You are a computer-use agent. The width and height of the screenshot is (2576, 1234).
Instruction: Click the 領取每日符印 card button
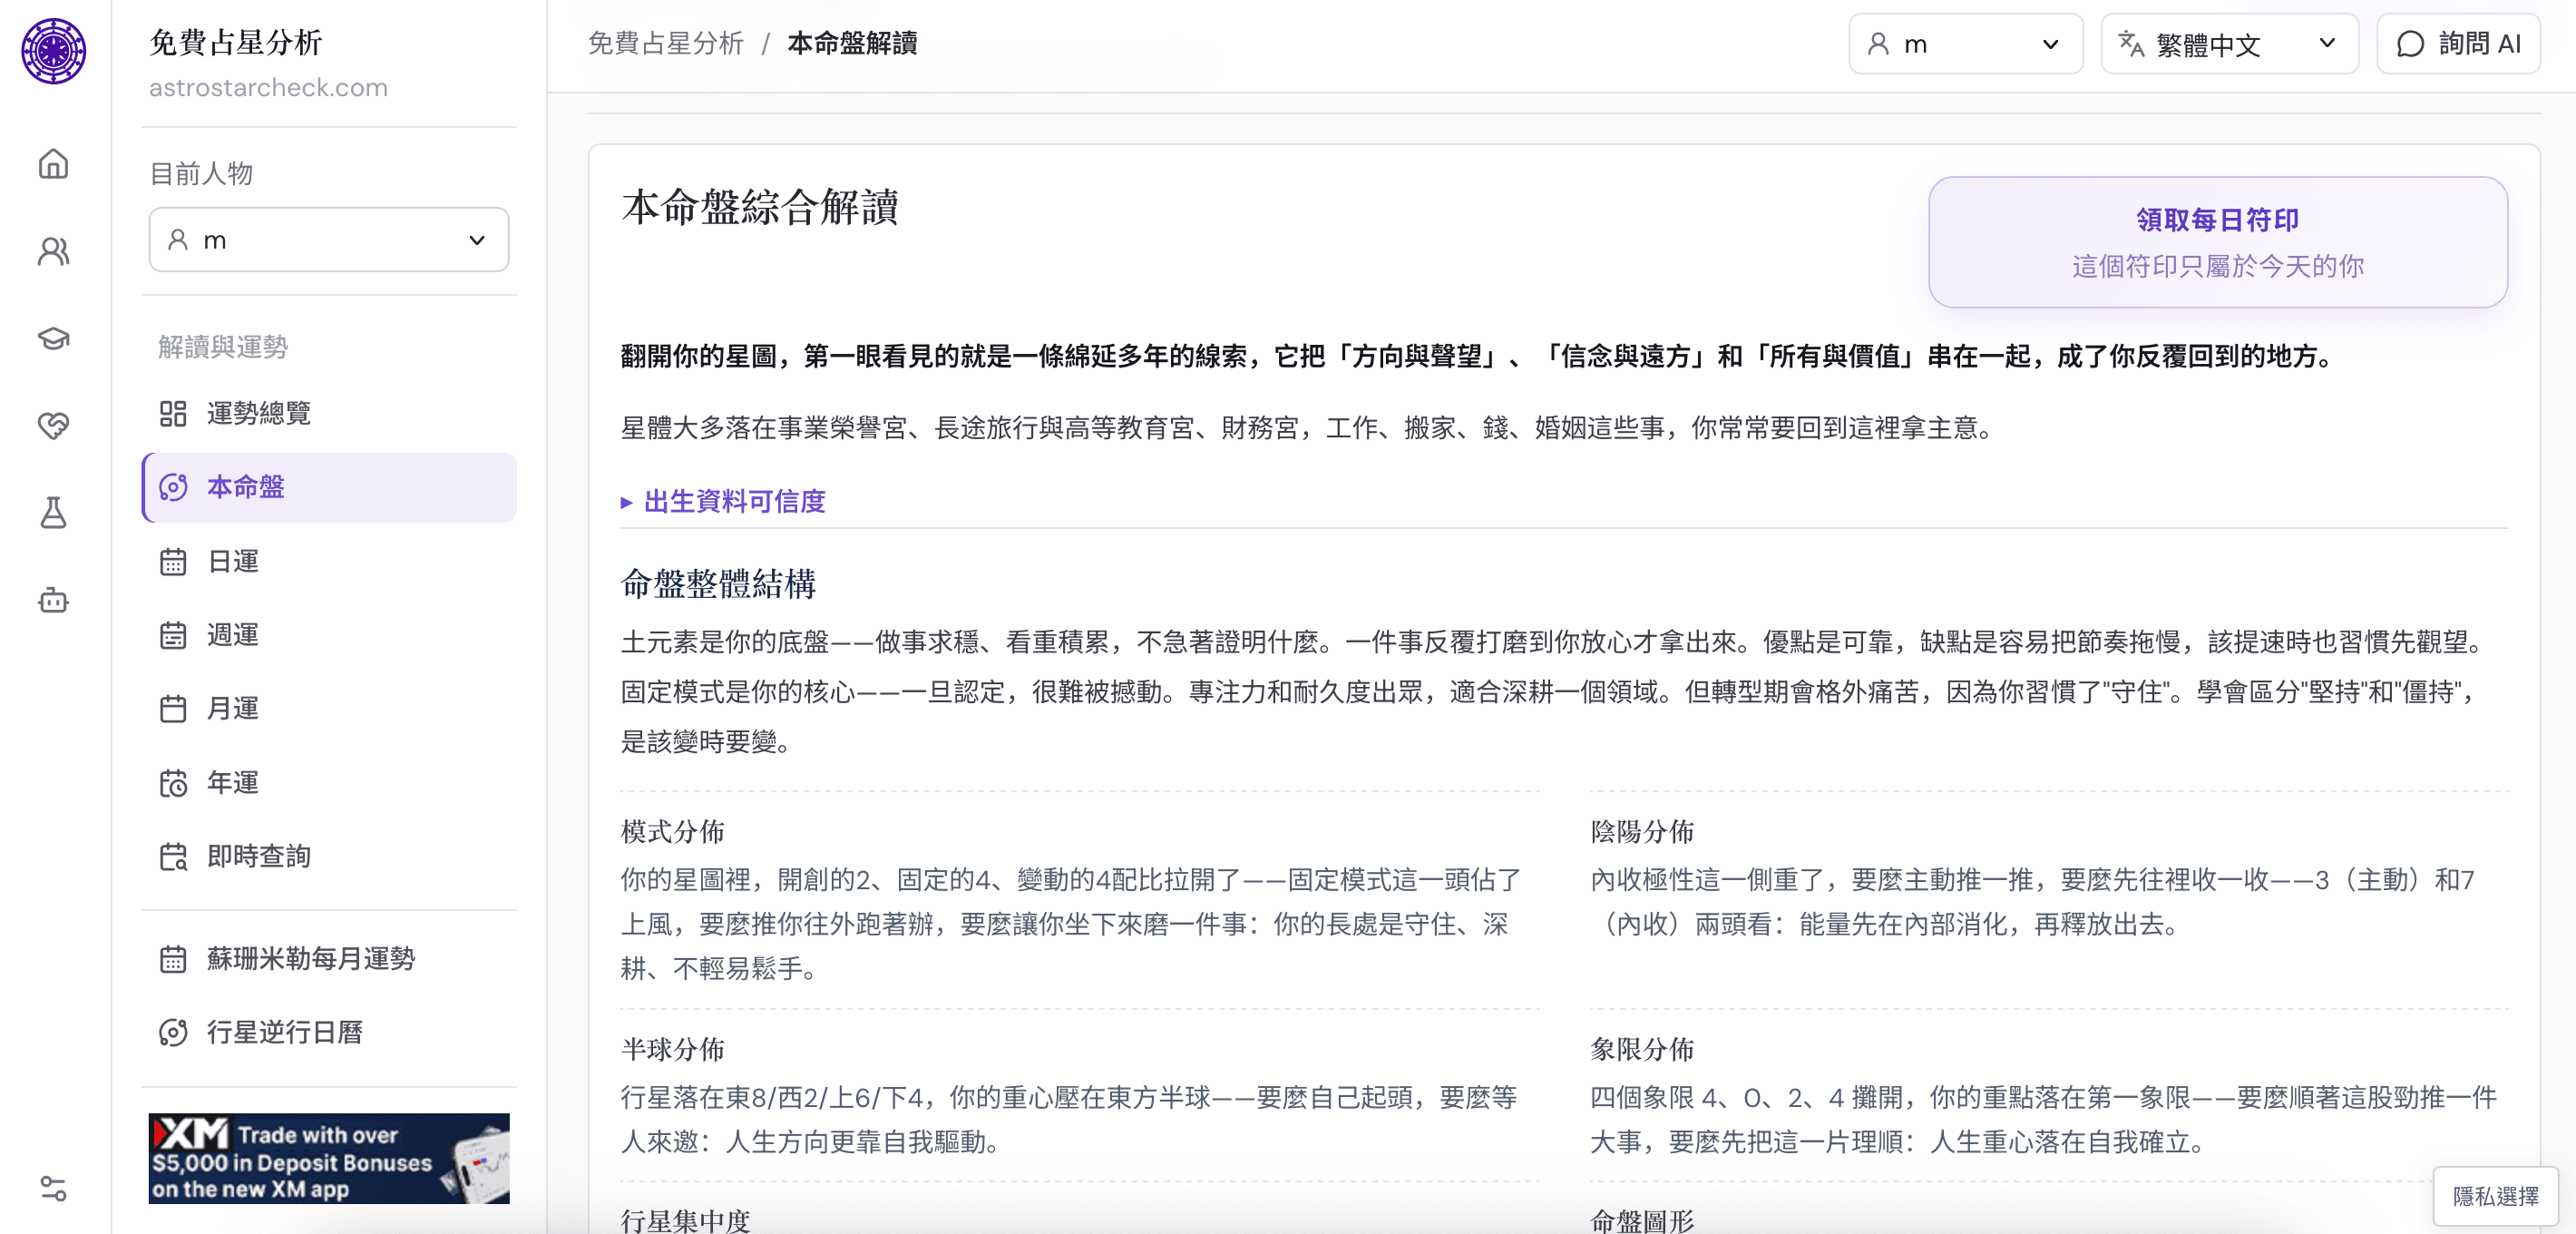pos(2217,242)
